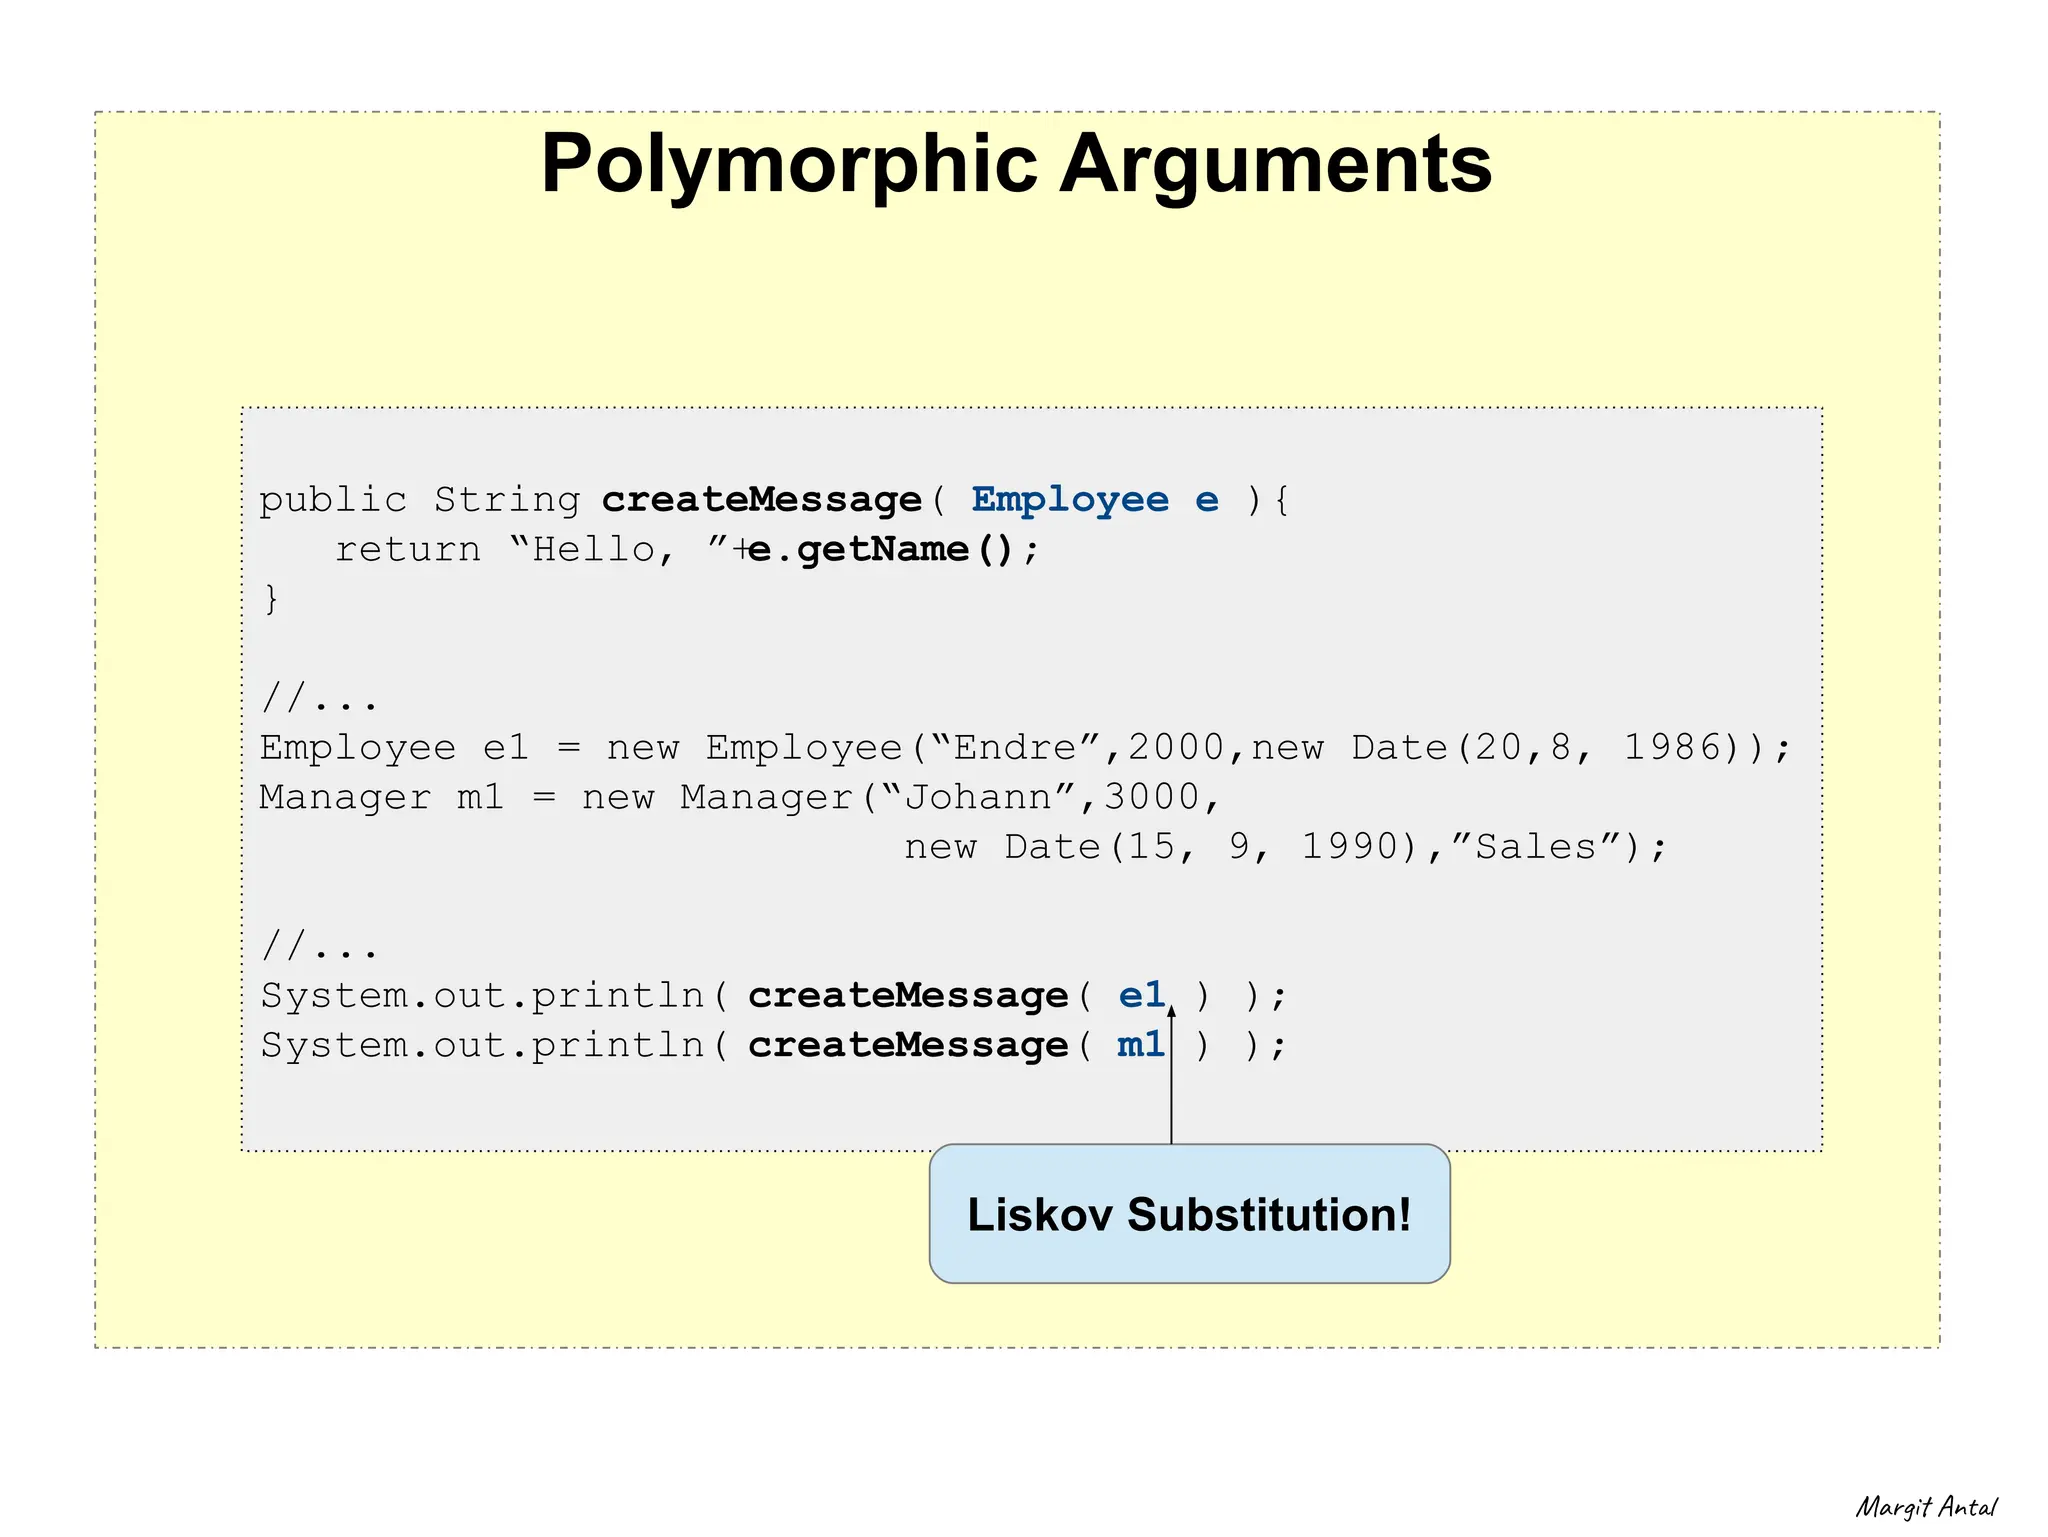2048x1537 pixels.
Task: Click the 'Margit Antal' author signature
Action: [x=1926, y=1507]
